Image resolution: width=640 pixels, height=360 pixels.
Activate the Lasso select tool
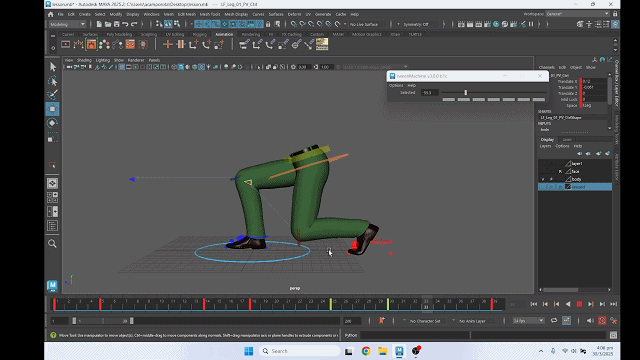52,81
